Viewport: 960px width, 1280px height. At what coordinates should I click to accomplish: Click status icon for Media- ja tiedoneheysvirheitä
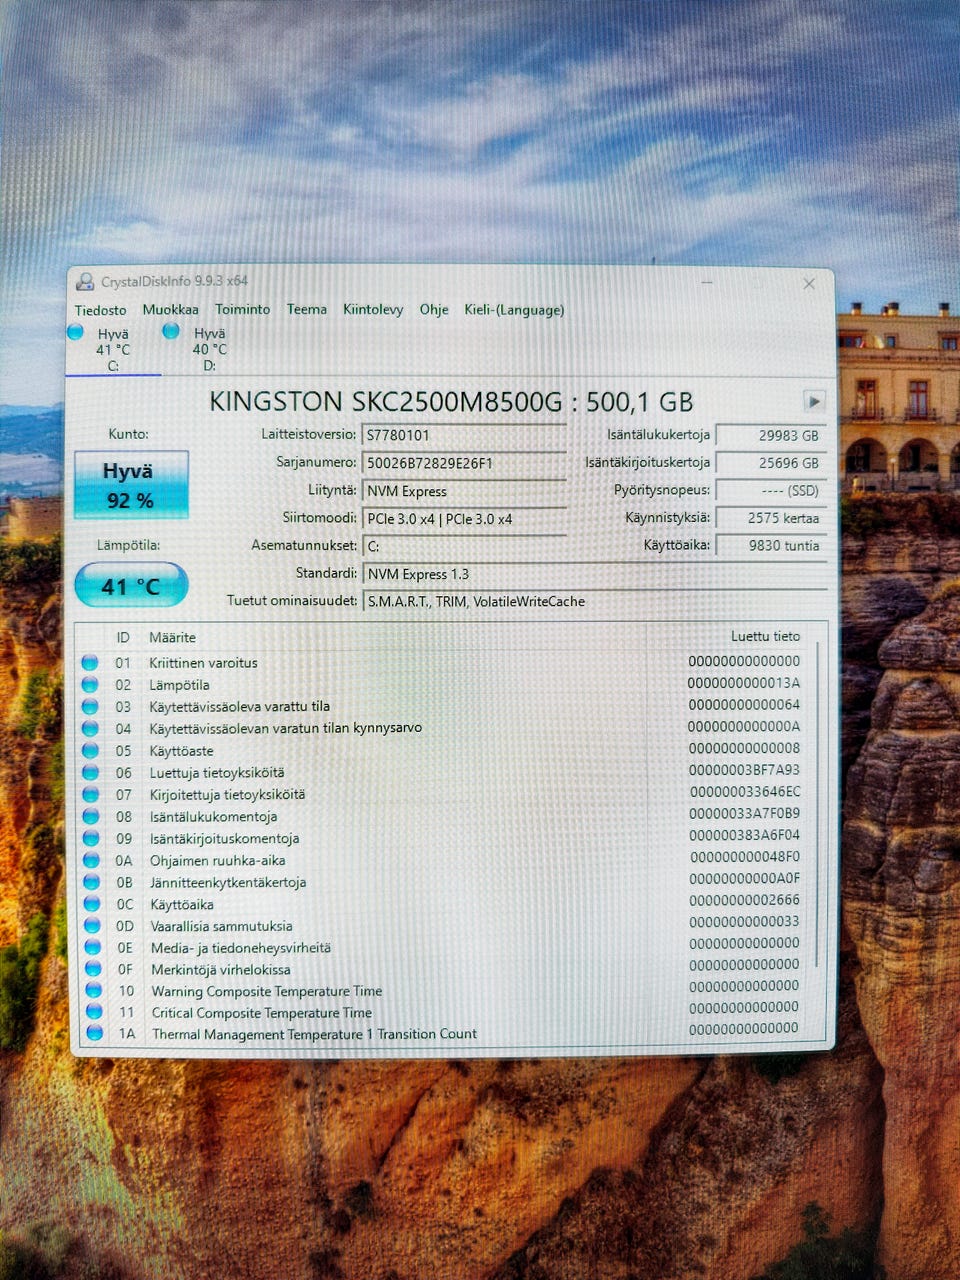point(93,947)
